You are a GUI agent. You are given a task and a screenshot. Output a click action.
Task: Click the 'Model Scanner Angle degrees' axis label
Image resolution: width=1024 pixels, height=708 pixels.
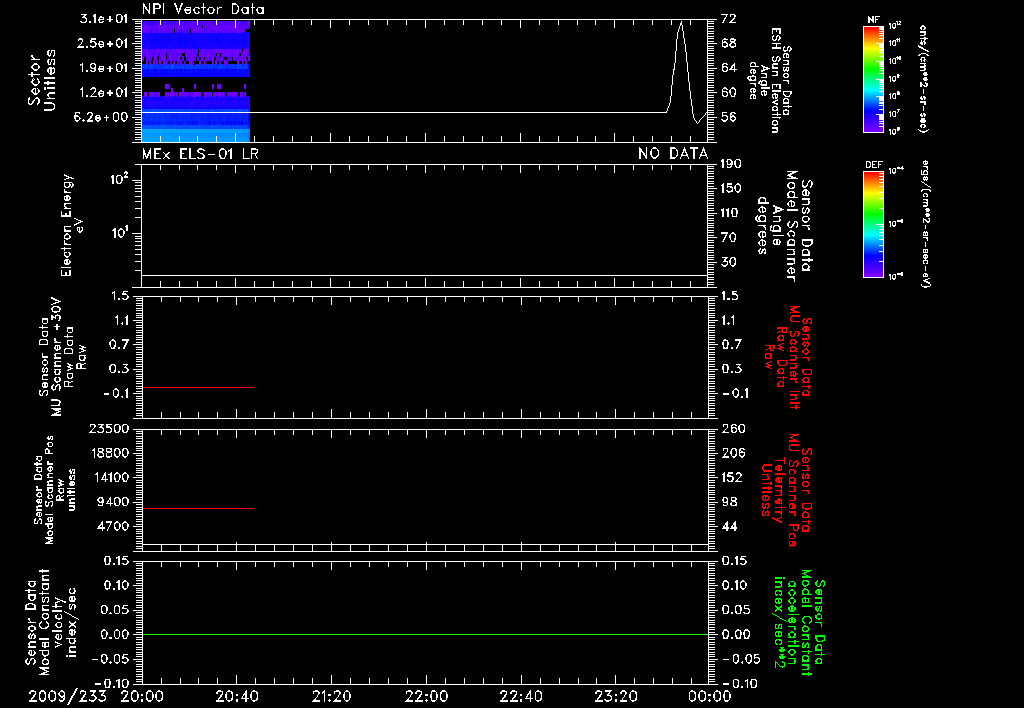pyautogui.click(x=784, y=226)
